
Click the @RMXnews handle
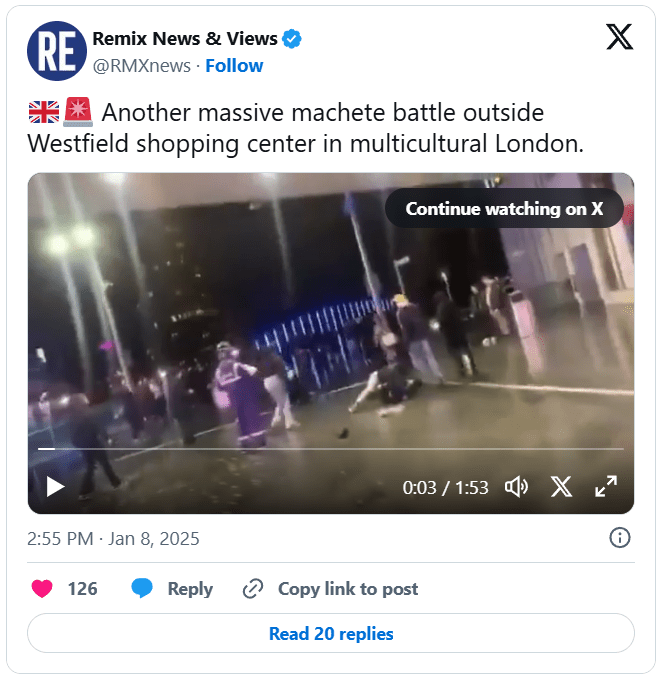pyautogui.click(x=141, y=66)
